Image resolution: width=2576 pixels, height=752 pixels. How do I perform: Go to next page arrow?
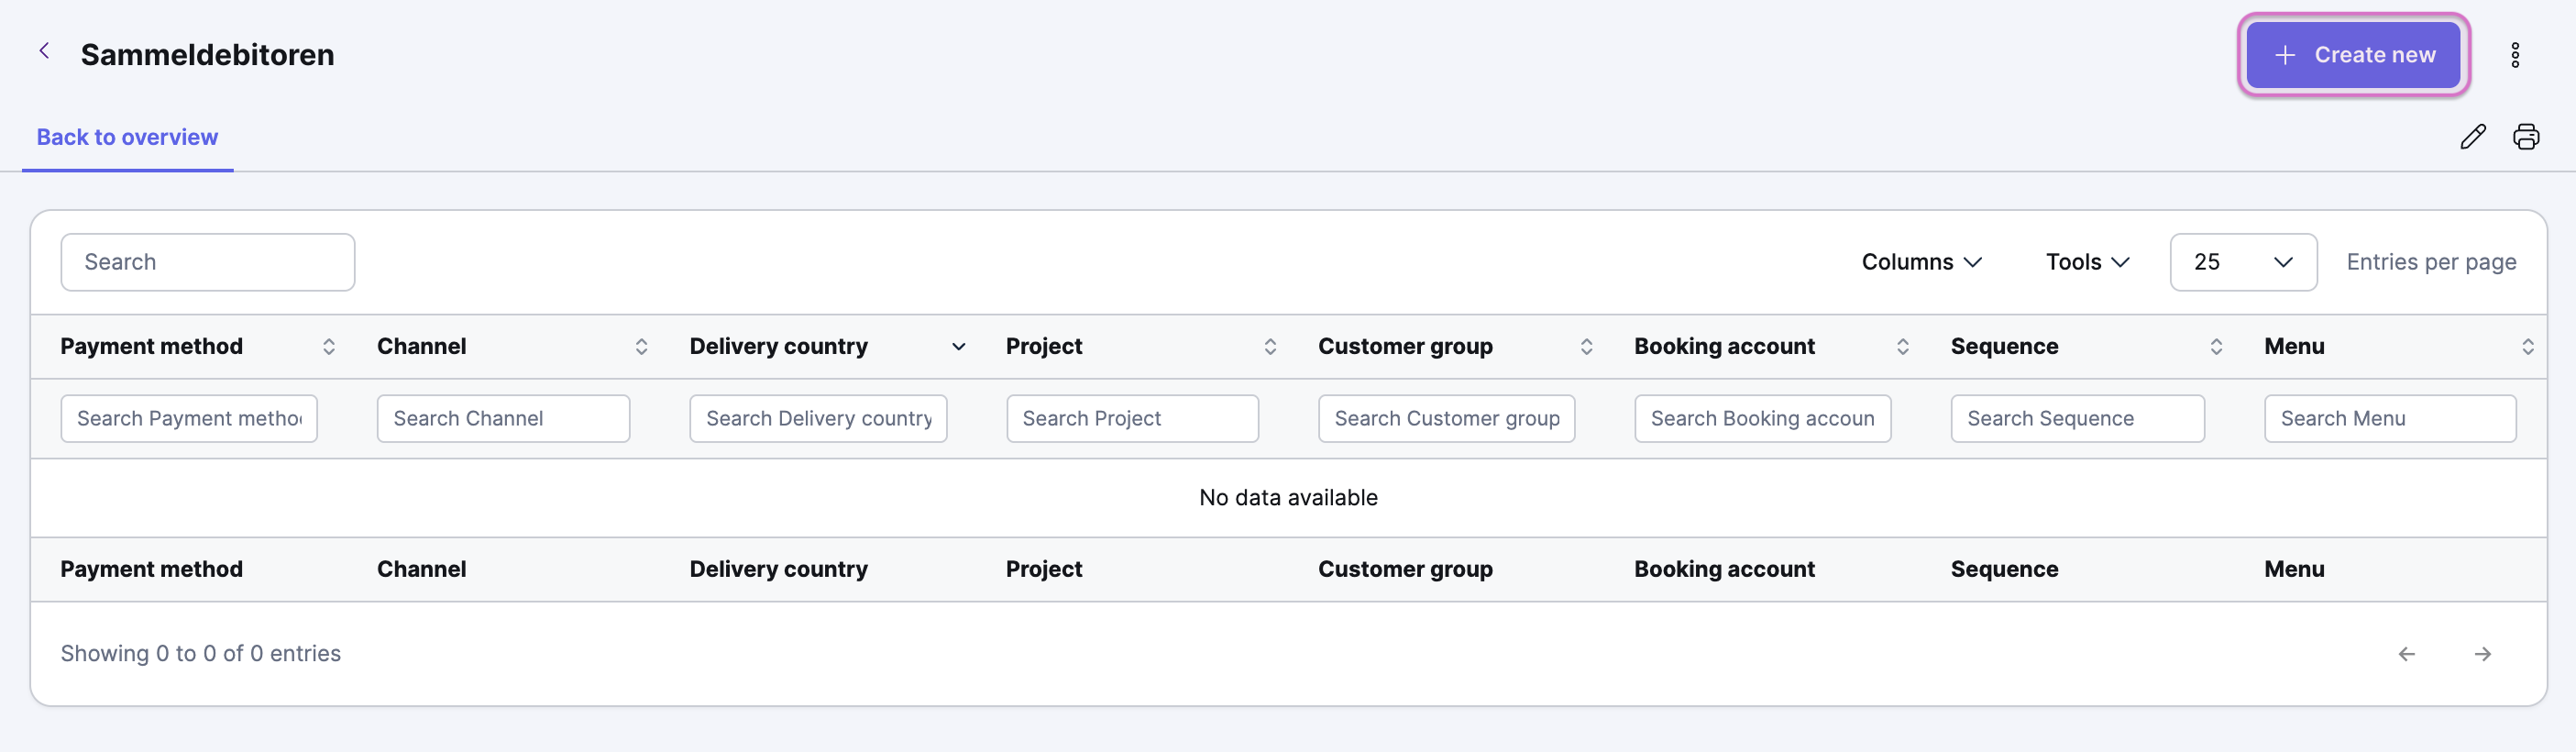click(2483, 654)
